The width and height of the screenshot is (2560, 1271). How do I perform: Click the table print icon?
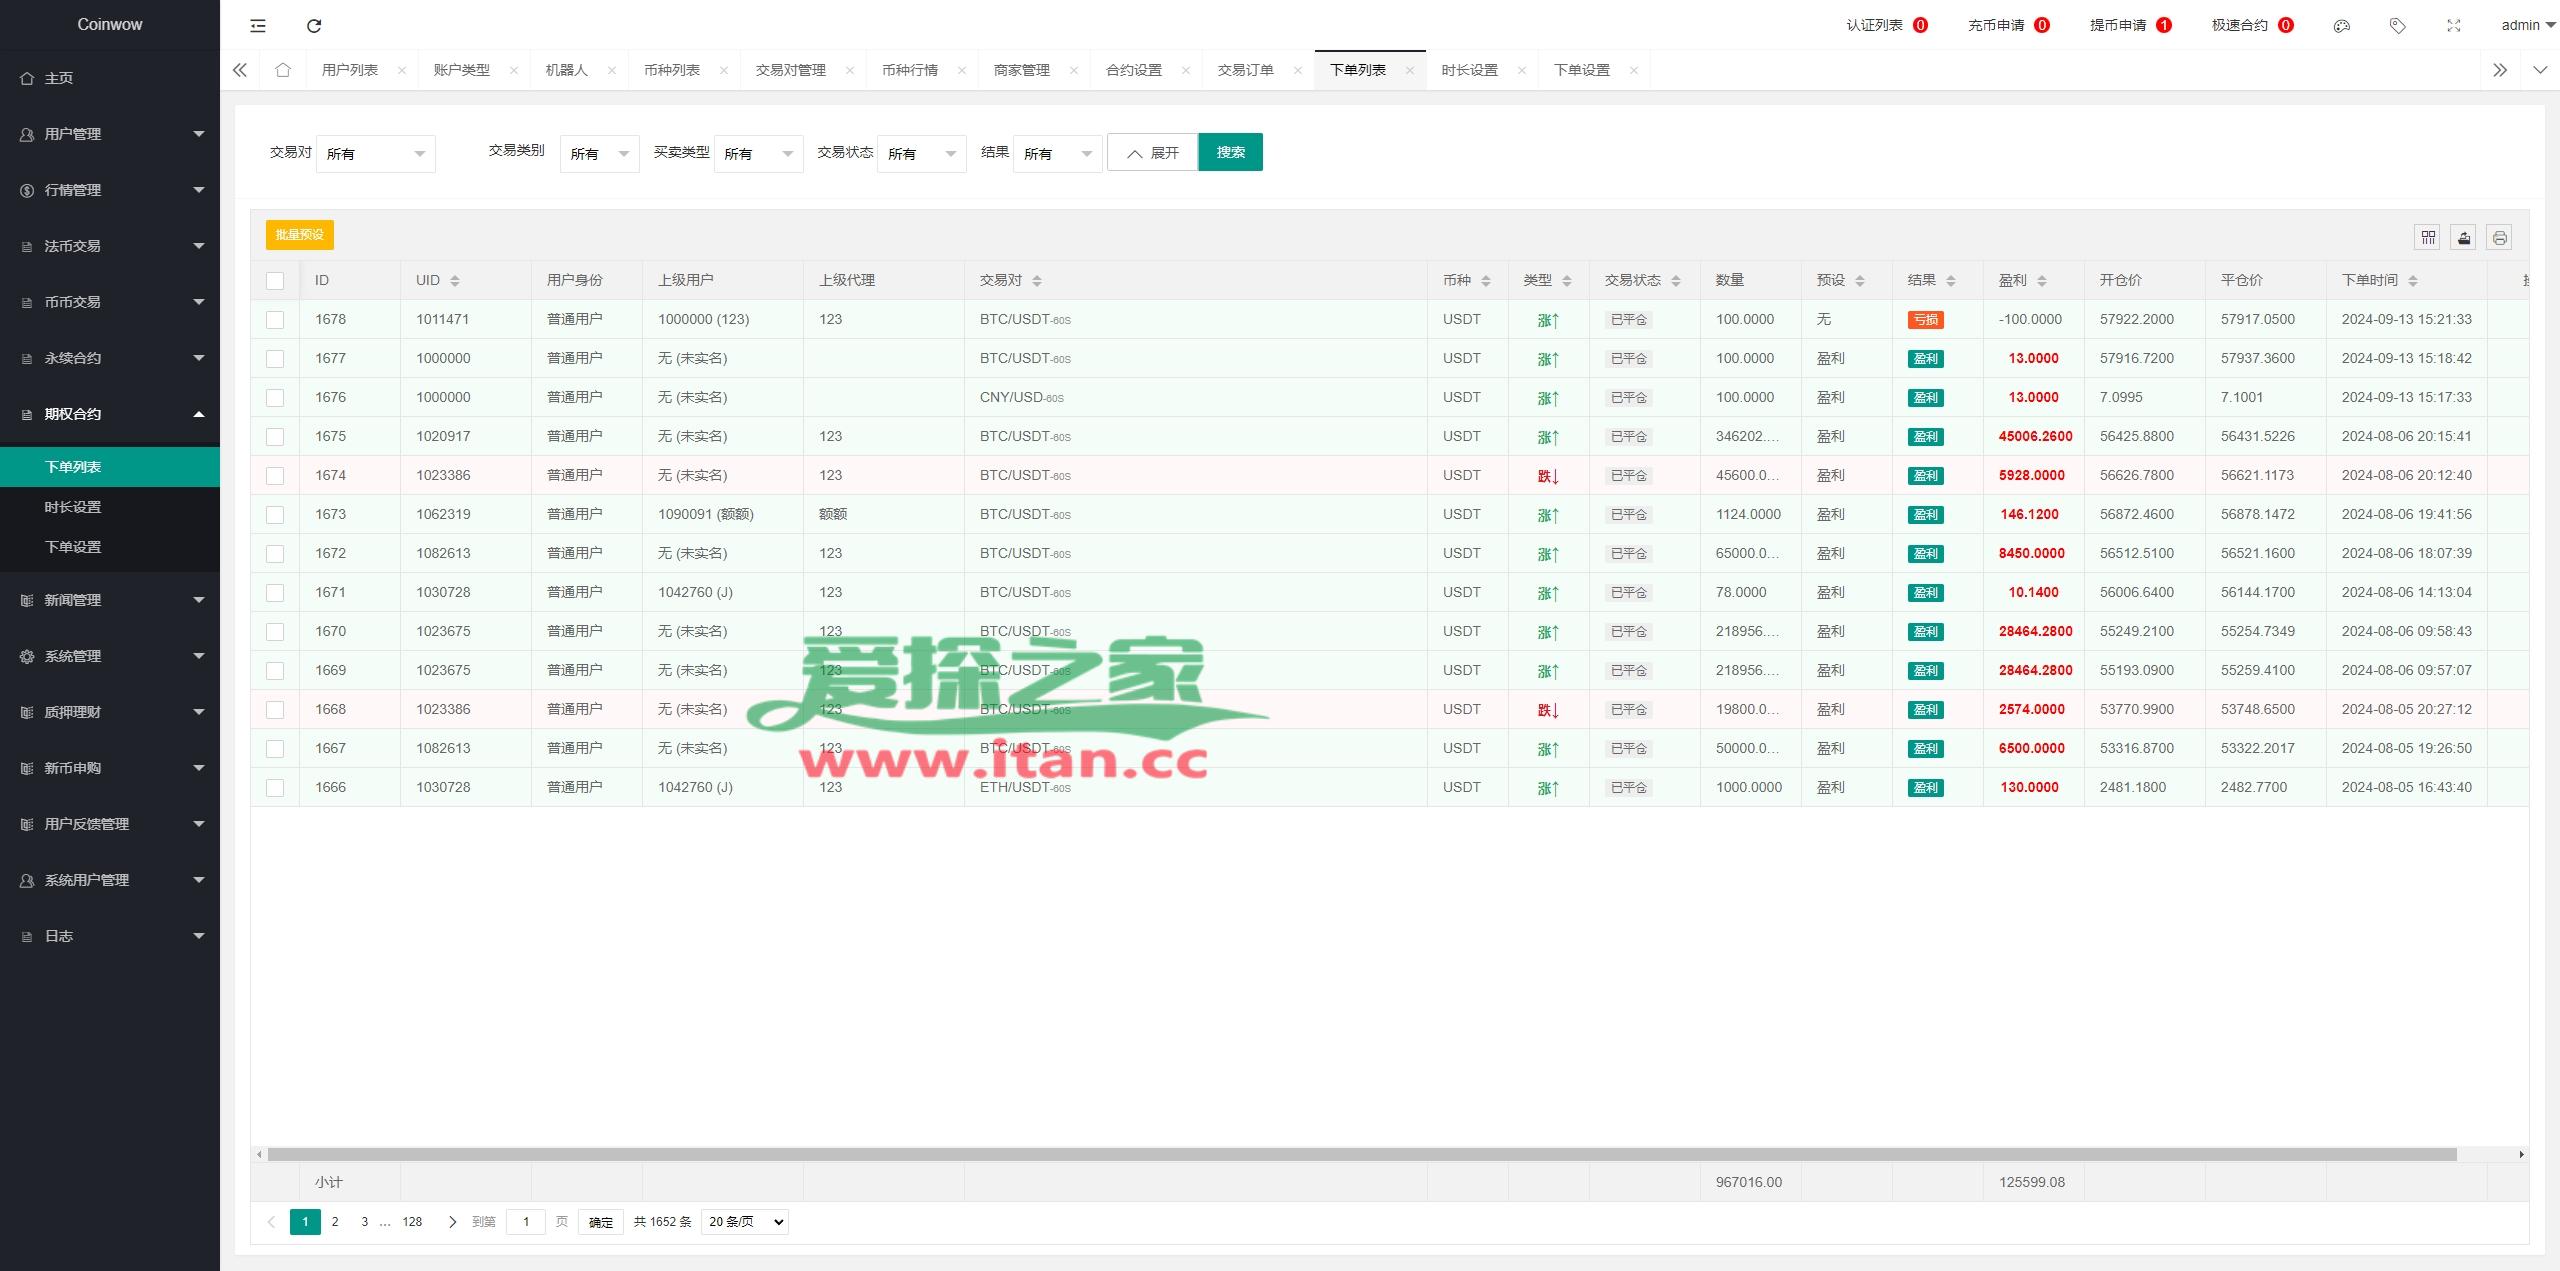pyautogui.click(x=2499, y=237)
